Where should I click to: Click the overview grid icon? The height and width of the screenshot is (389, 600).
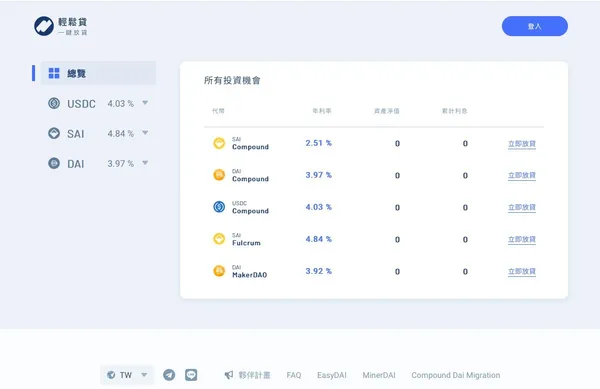54,73
